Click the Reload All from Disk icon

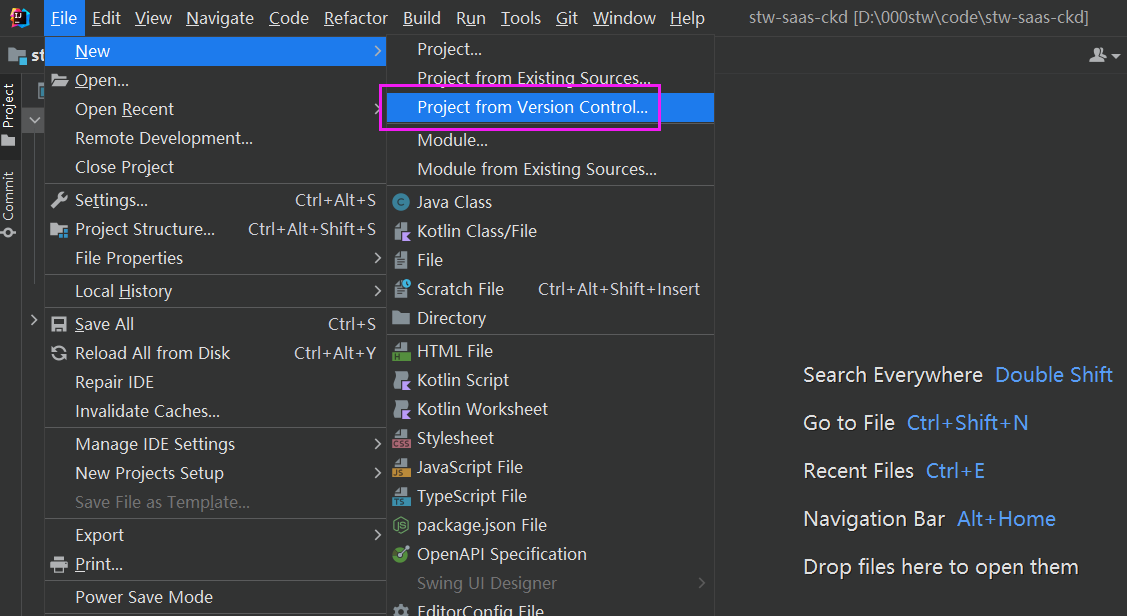pos(59,353)
